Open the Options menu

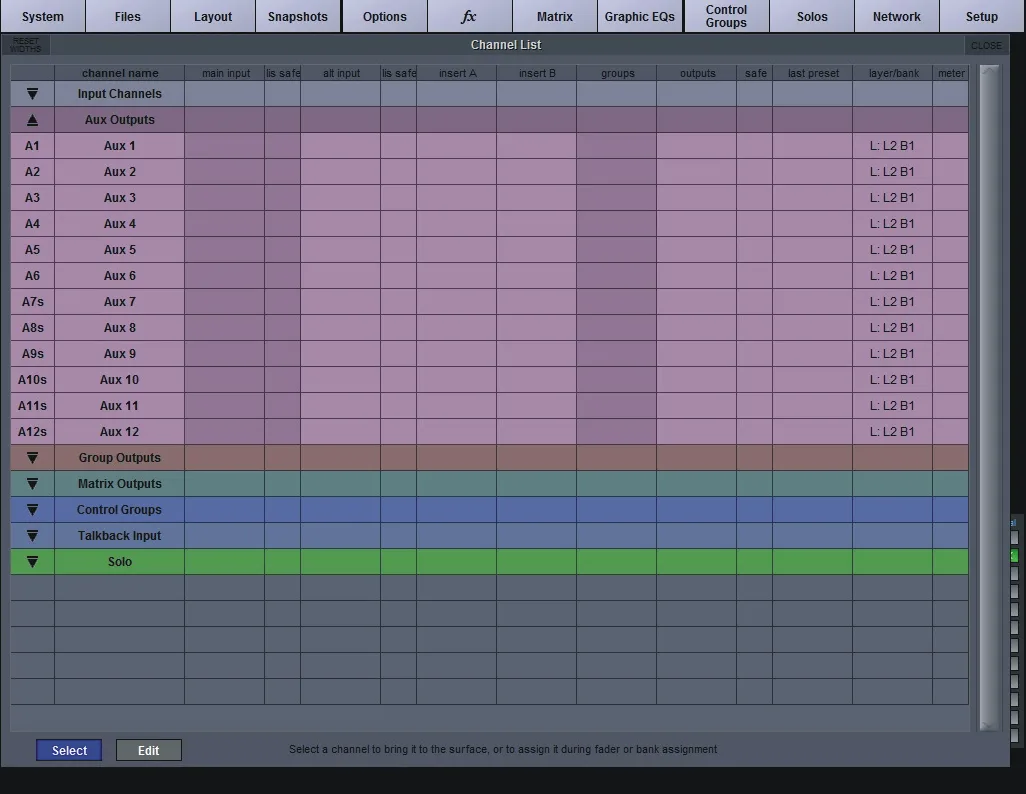coord(385,16)
